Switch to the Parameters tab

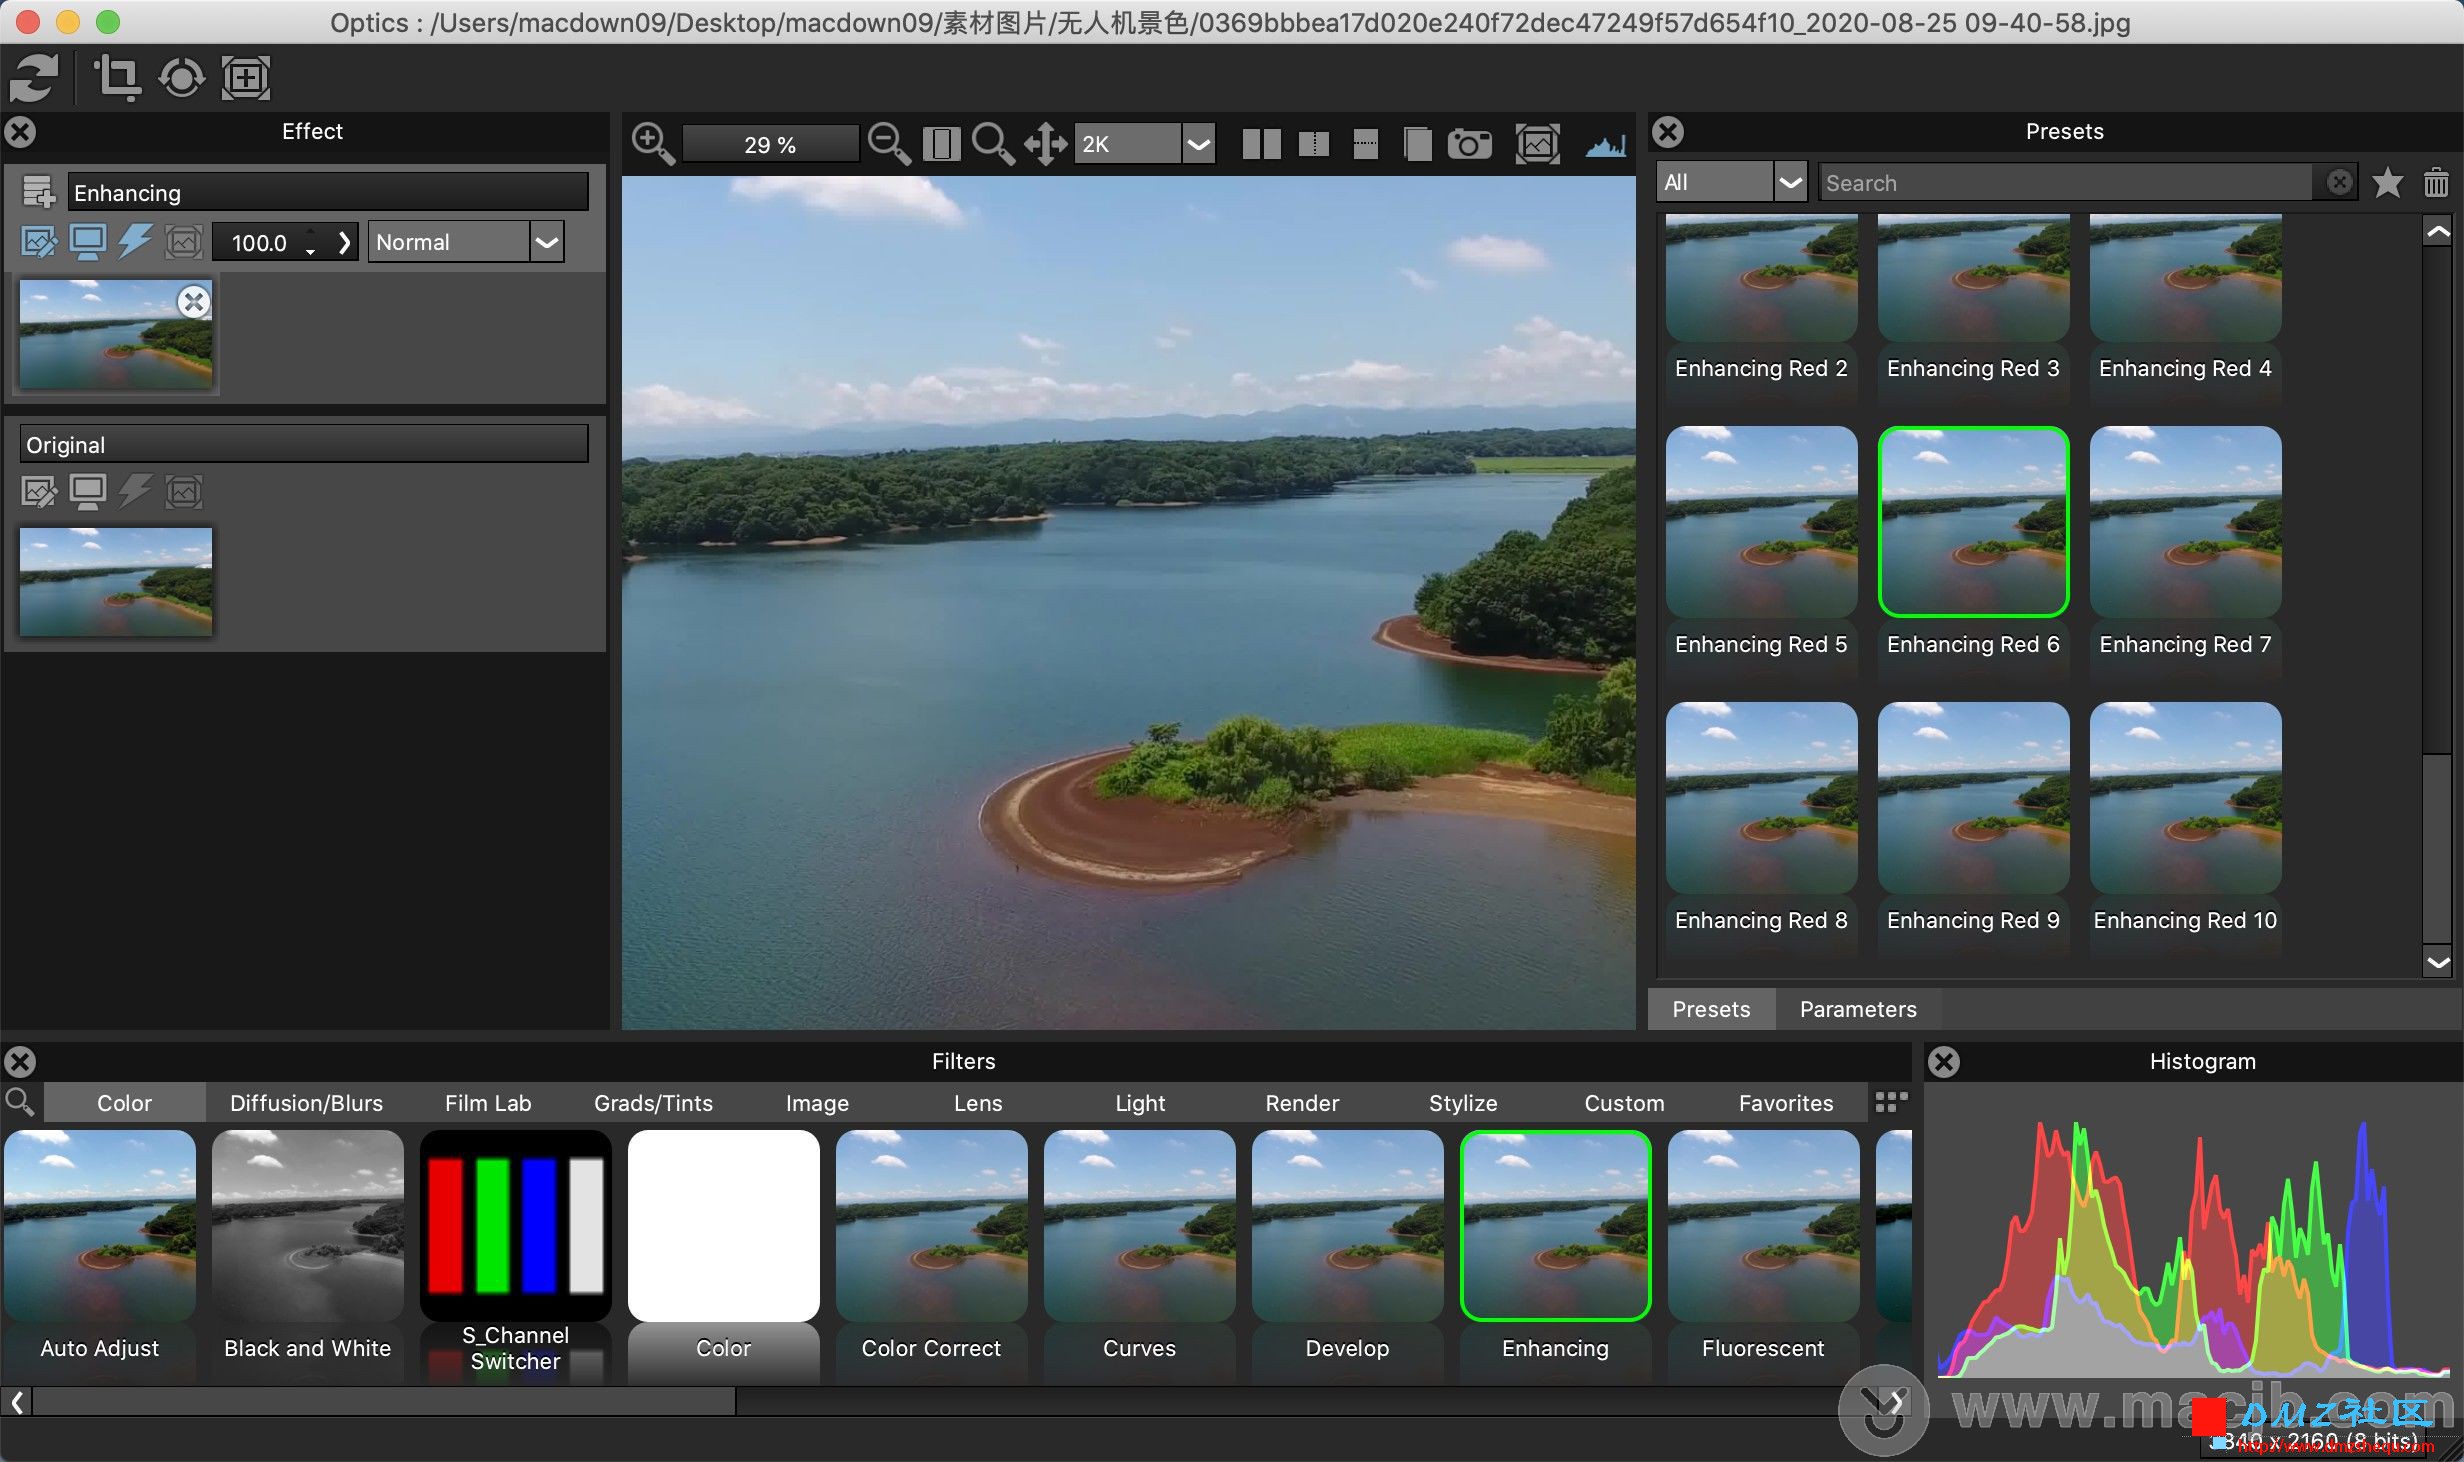point(1858,1009)
